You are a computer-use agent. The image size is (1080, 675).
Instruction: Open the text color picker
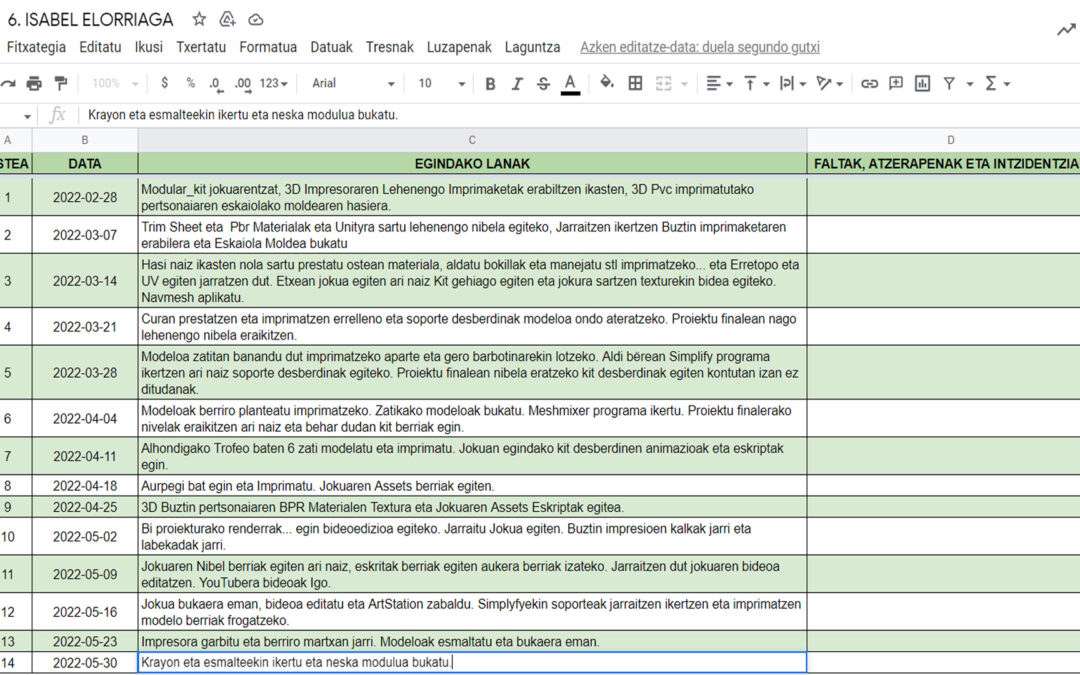tap(570, 84)
